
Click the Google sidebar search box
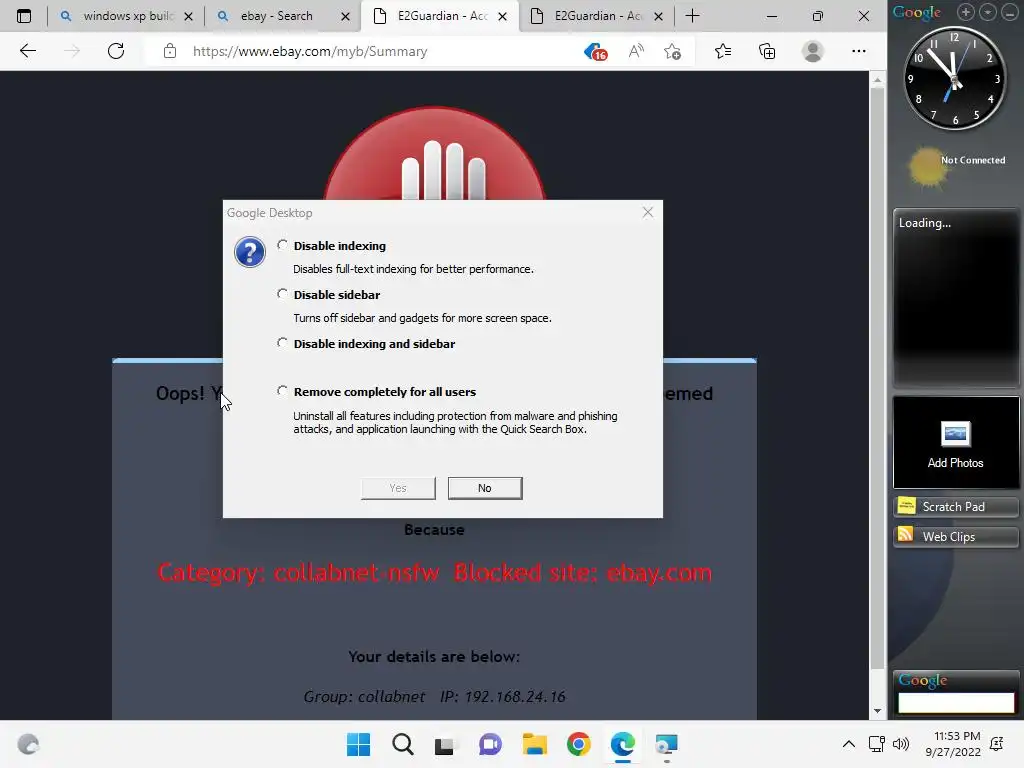[955, 702]
